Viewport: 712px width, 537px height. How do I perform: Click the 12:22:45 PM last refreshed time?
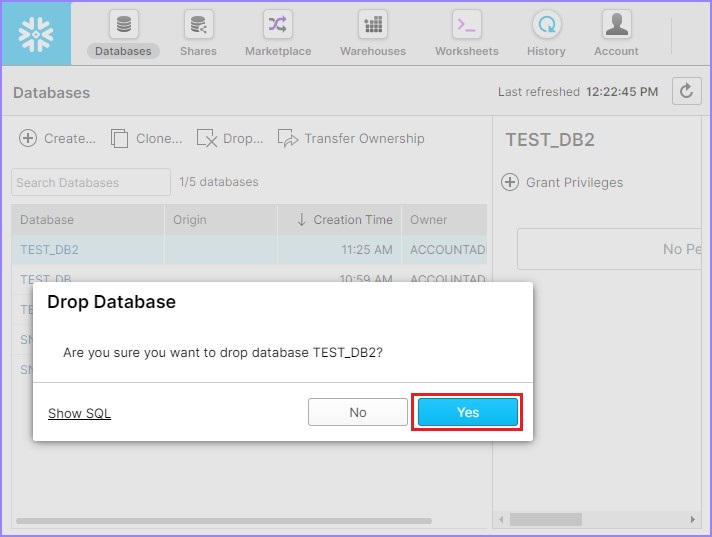click(x=622, y=92)
